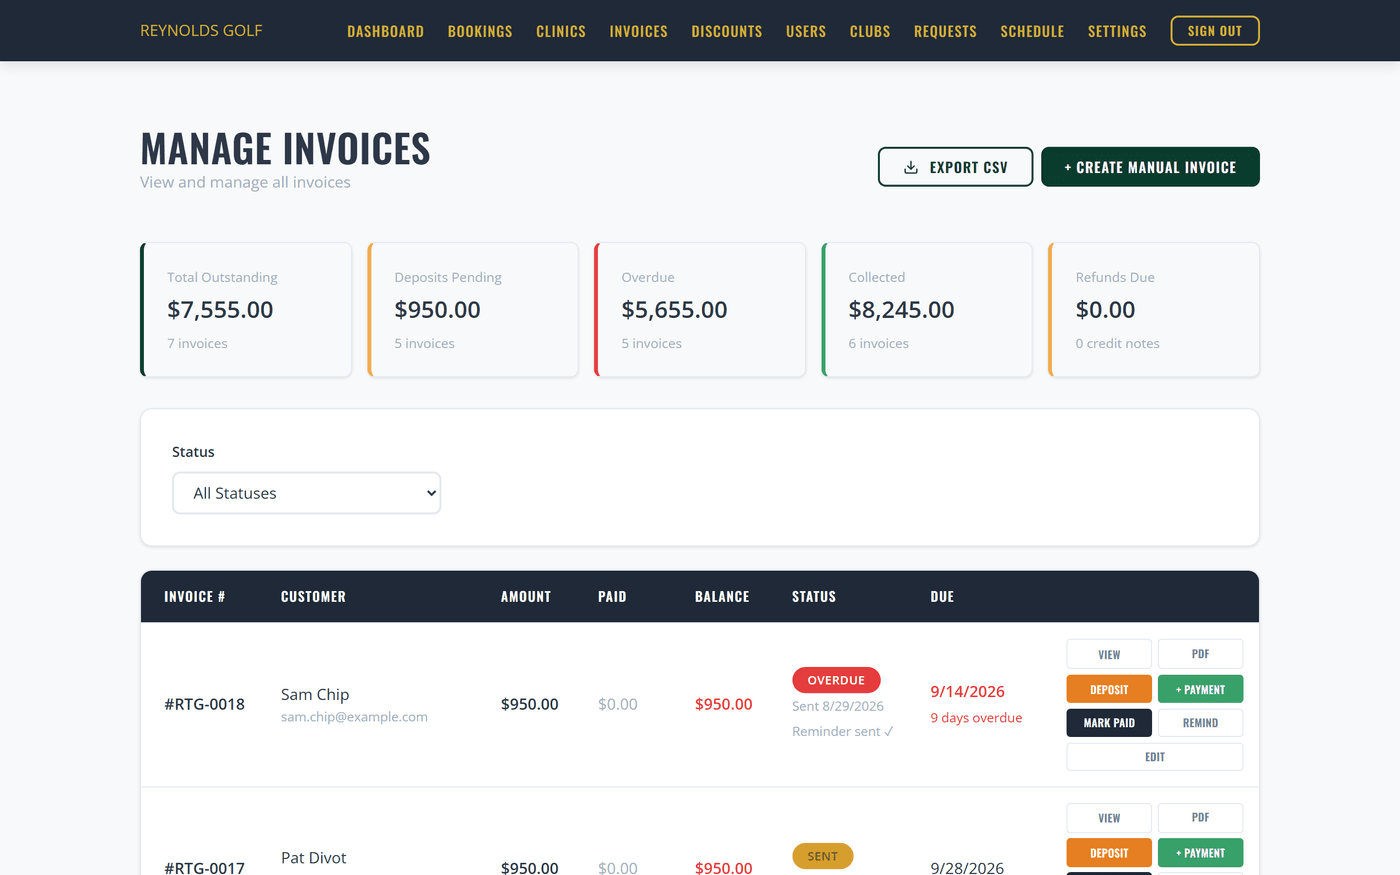
Task: Navigate to Clubs
Action: (x=870, y=31)
